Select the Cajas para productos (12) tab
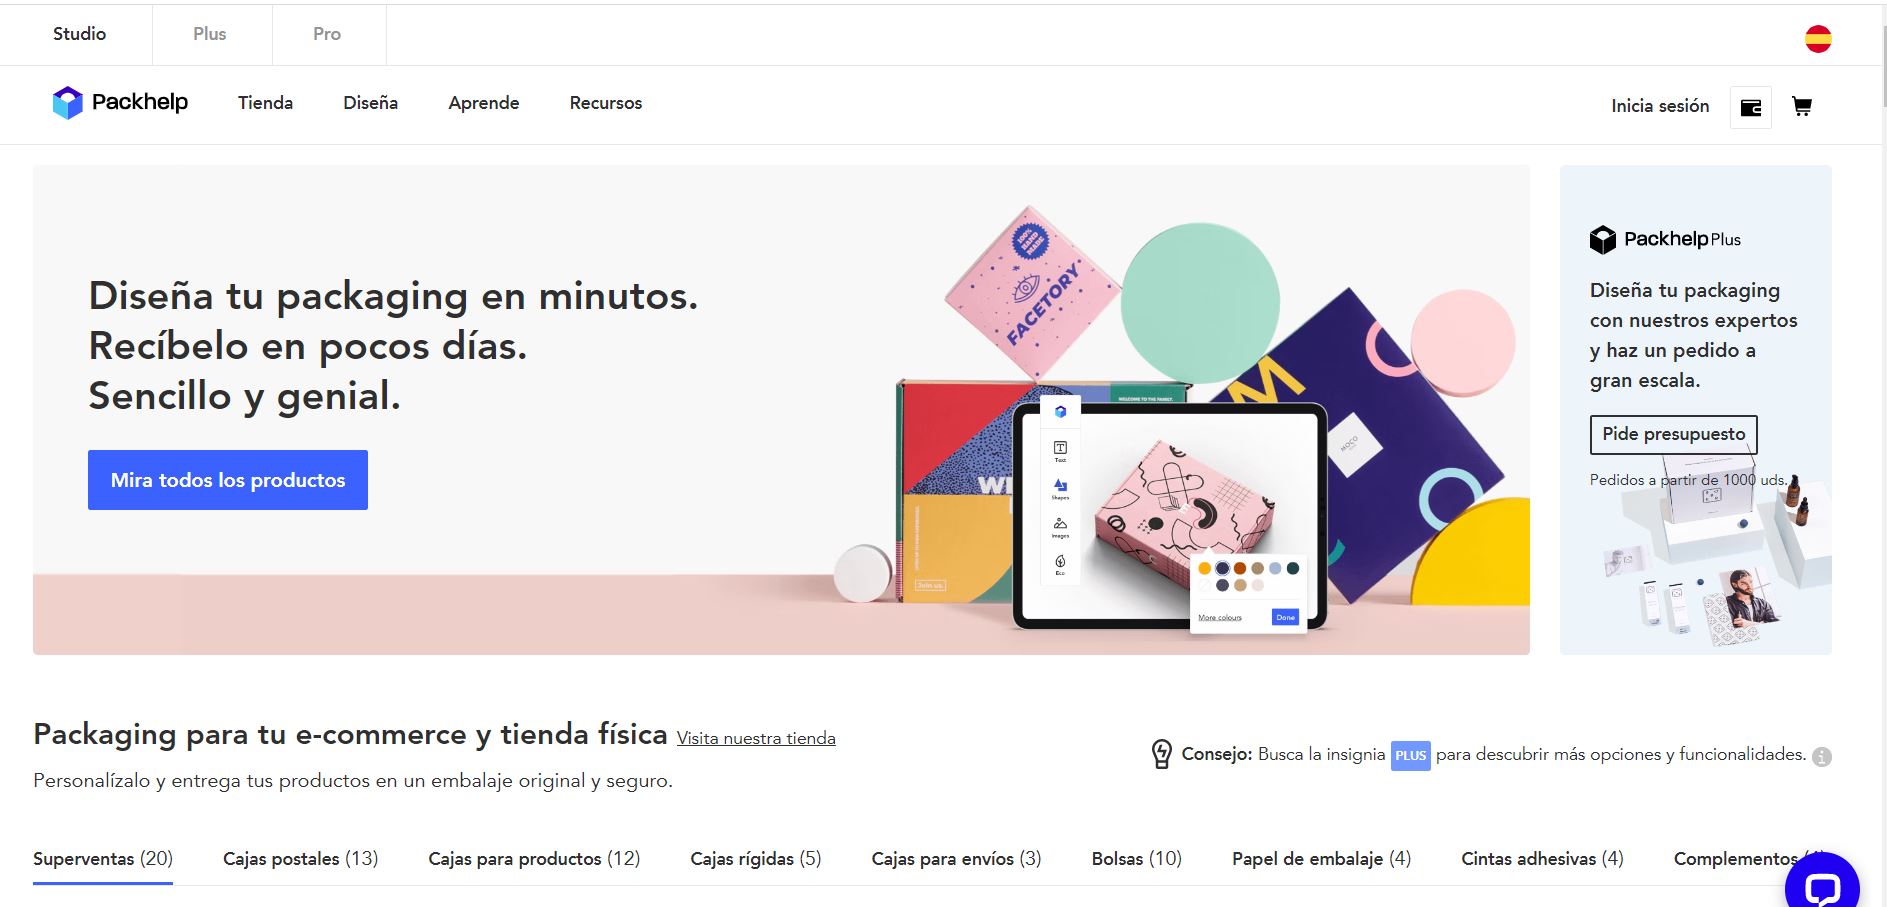Screen dimensions: 1887x907 click(534, 859)
